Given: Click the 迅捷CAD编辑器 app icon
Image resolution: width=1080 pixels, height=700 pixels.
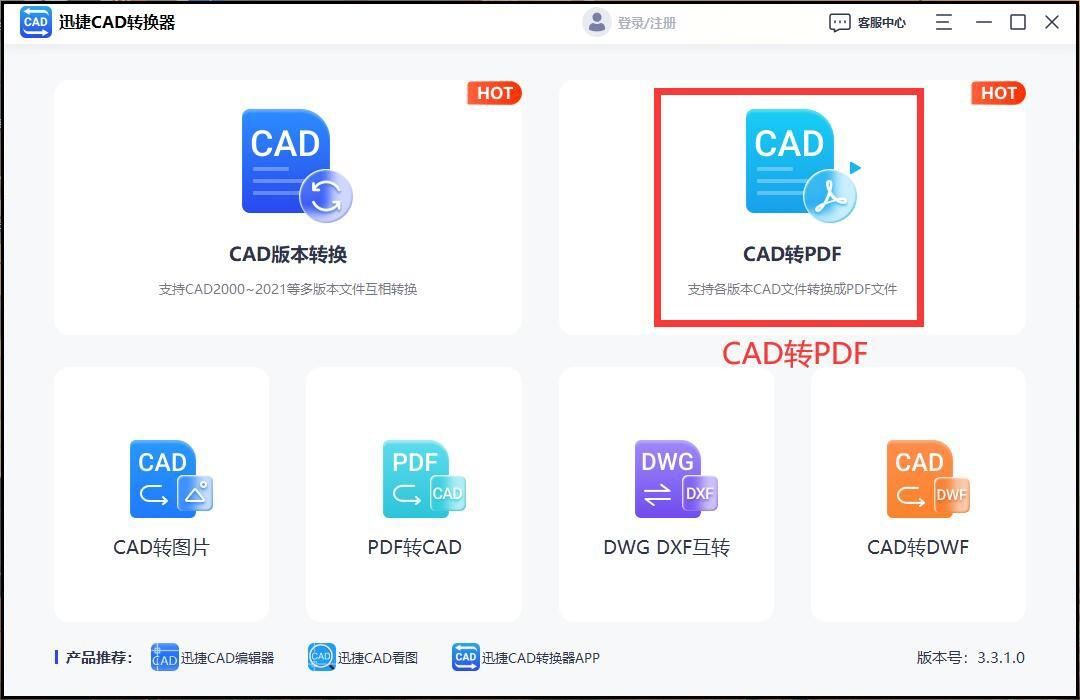Looking at the screenshot, I should click(165, 657).
